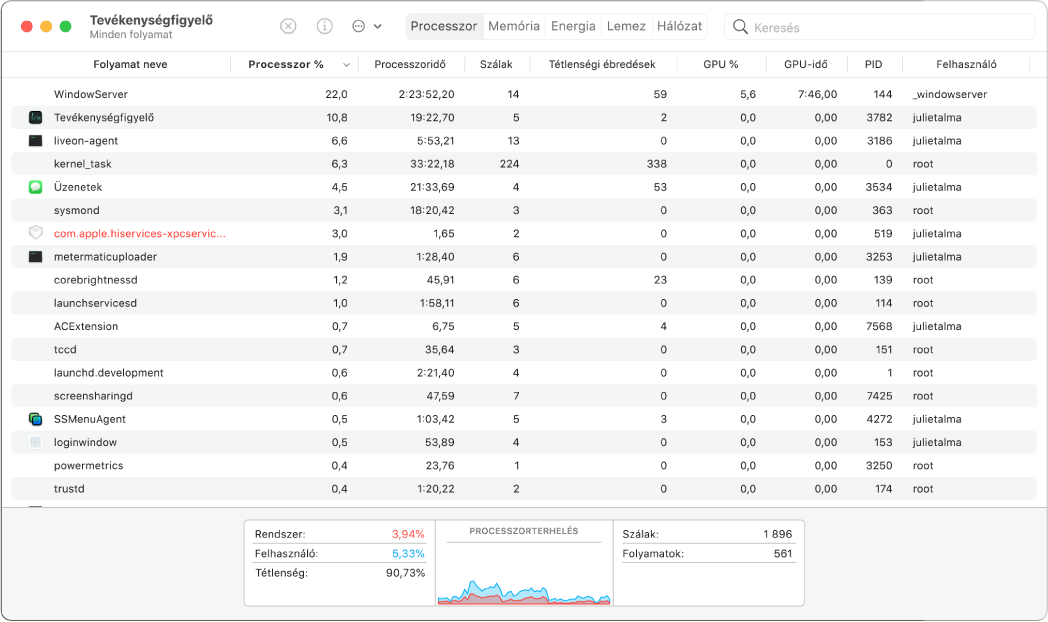
Task: Select the trustd process row
Action: click(x=524, y=489)
